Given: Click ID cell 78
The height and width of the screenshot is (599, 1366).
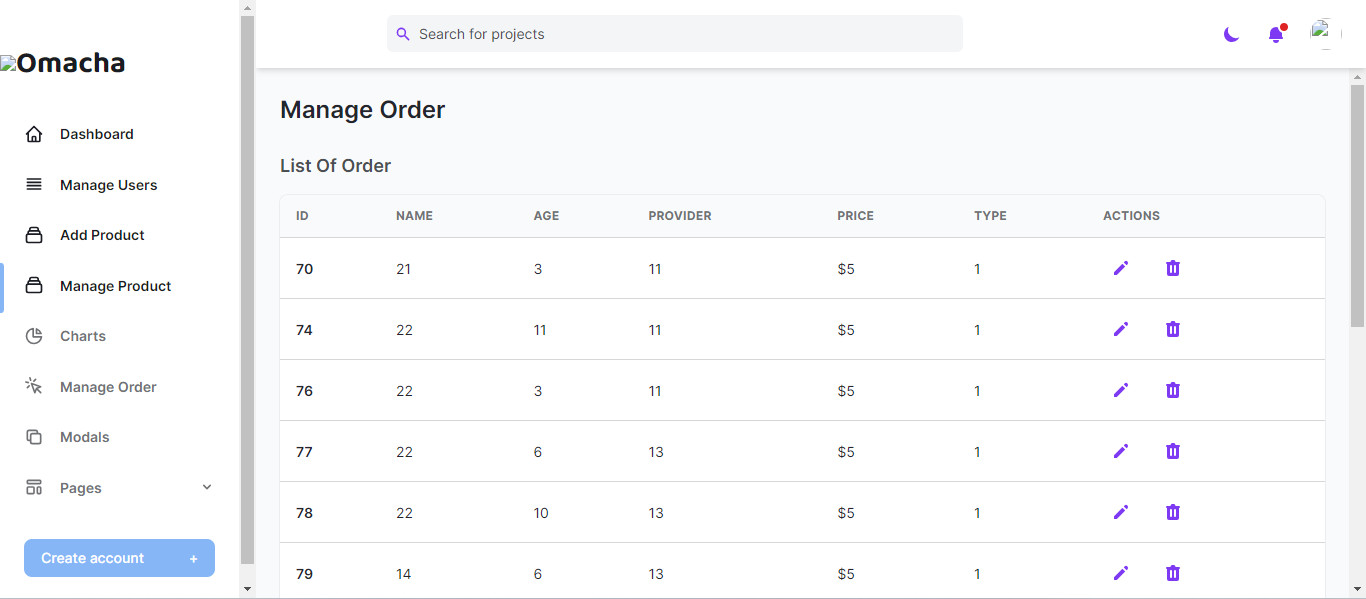Looking at the screenshot, I should click(x=304, y=513).
